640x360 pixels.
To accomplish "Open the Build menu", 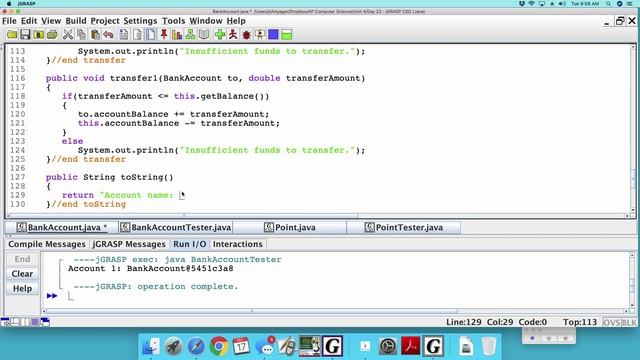I will 76,21.
